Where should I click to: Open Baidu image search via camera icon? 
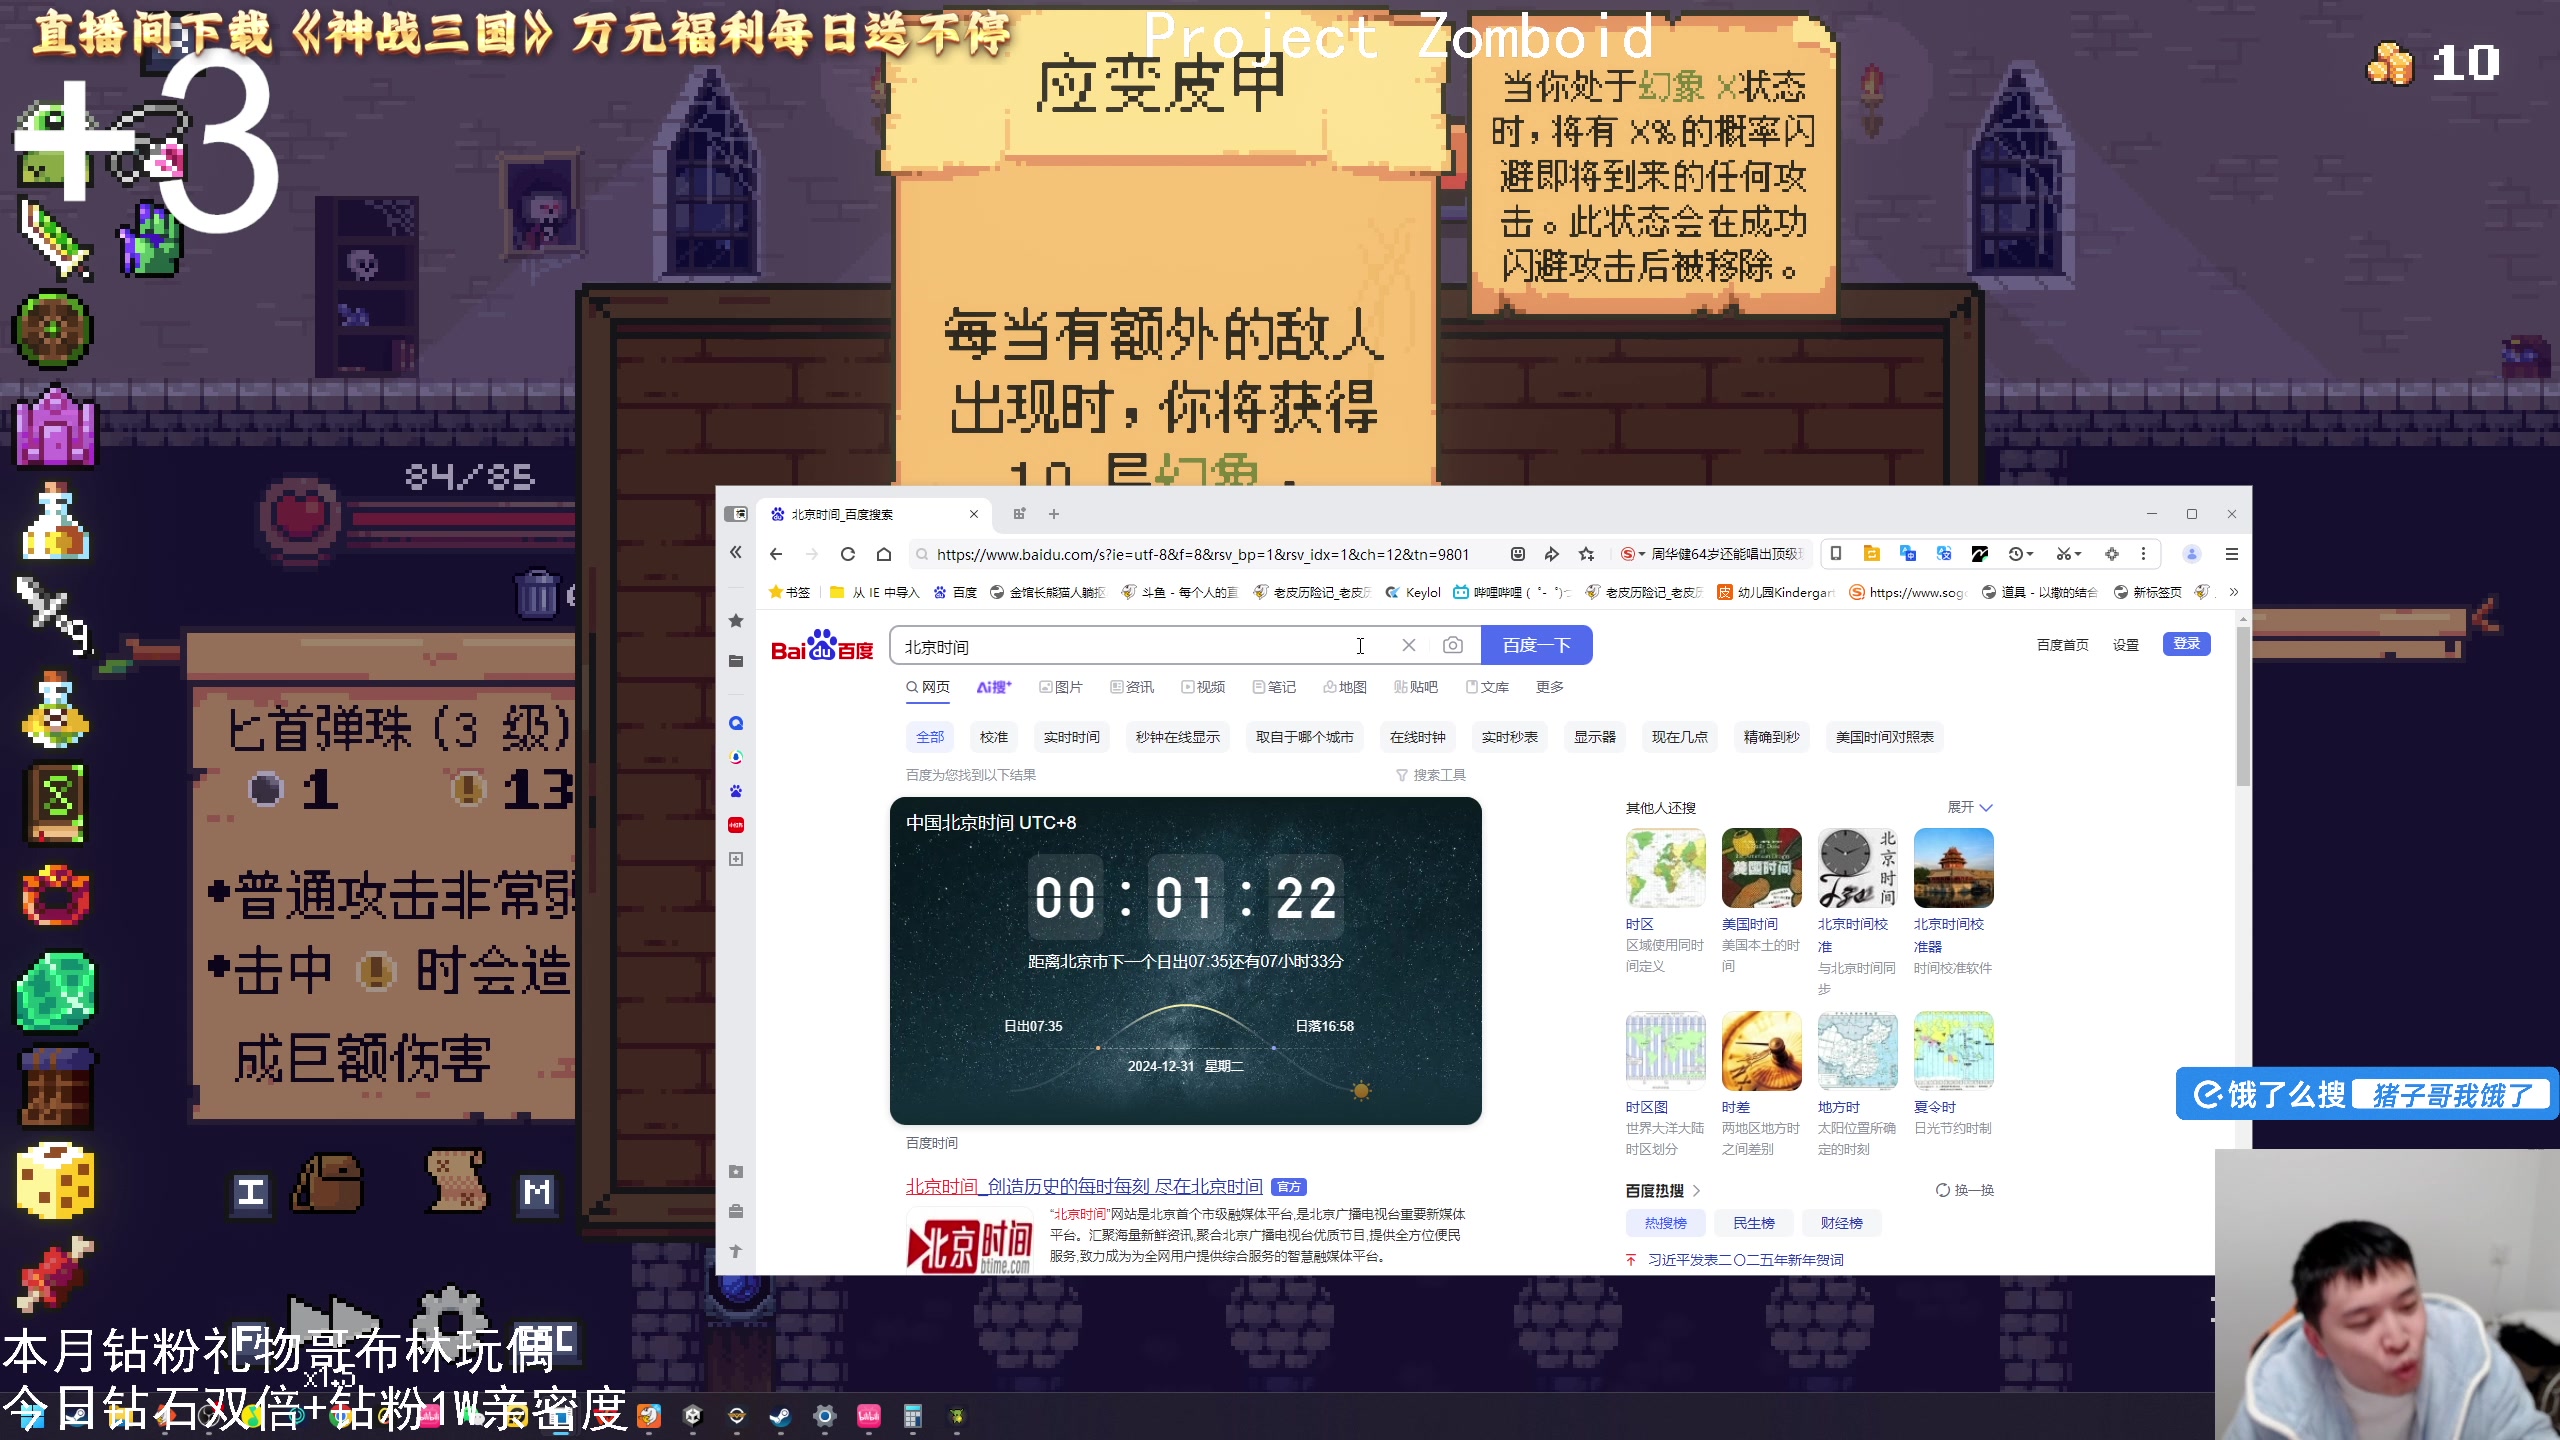[x=1453, y=645]
